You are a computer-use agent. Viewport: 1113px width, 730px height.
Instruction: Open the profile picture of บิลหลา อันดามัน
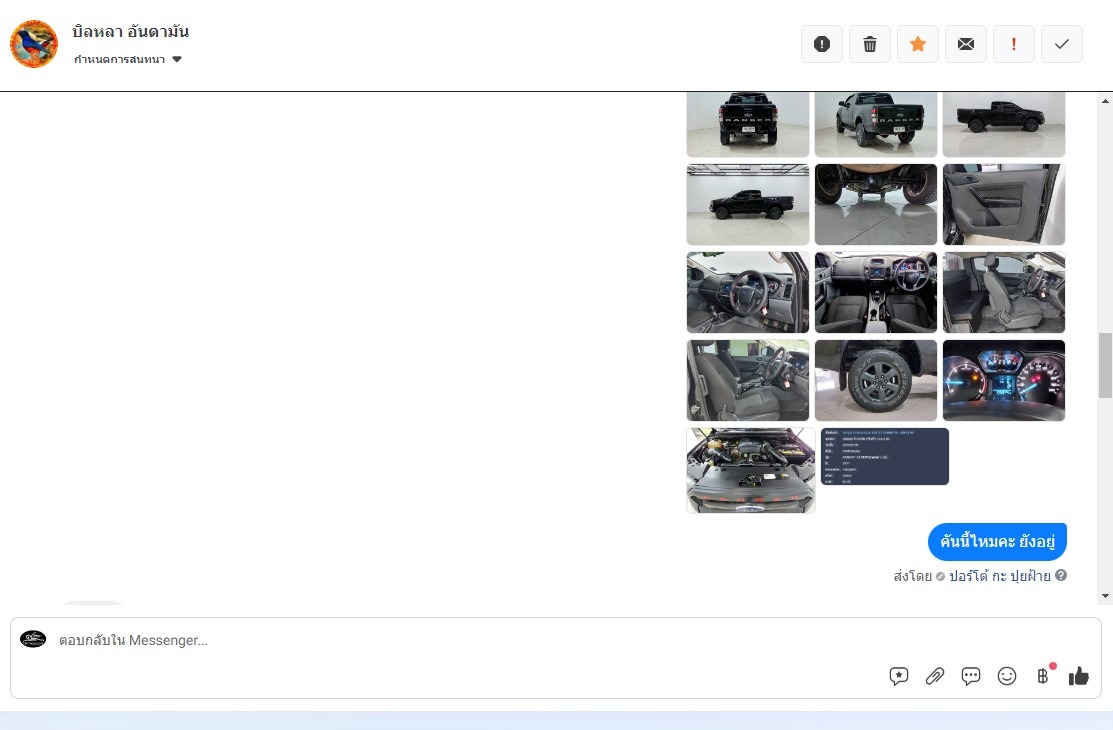(34, 44)
